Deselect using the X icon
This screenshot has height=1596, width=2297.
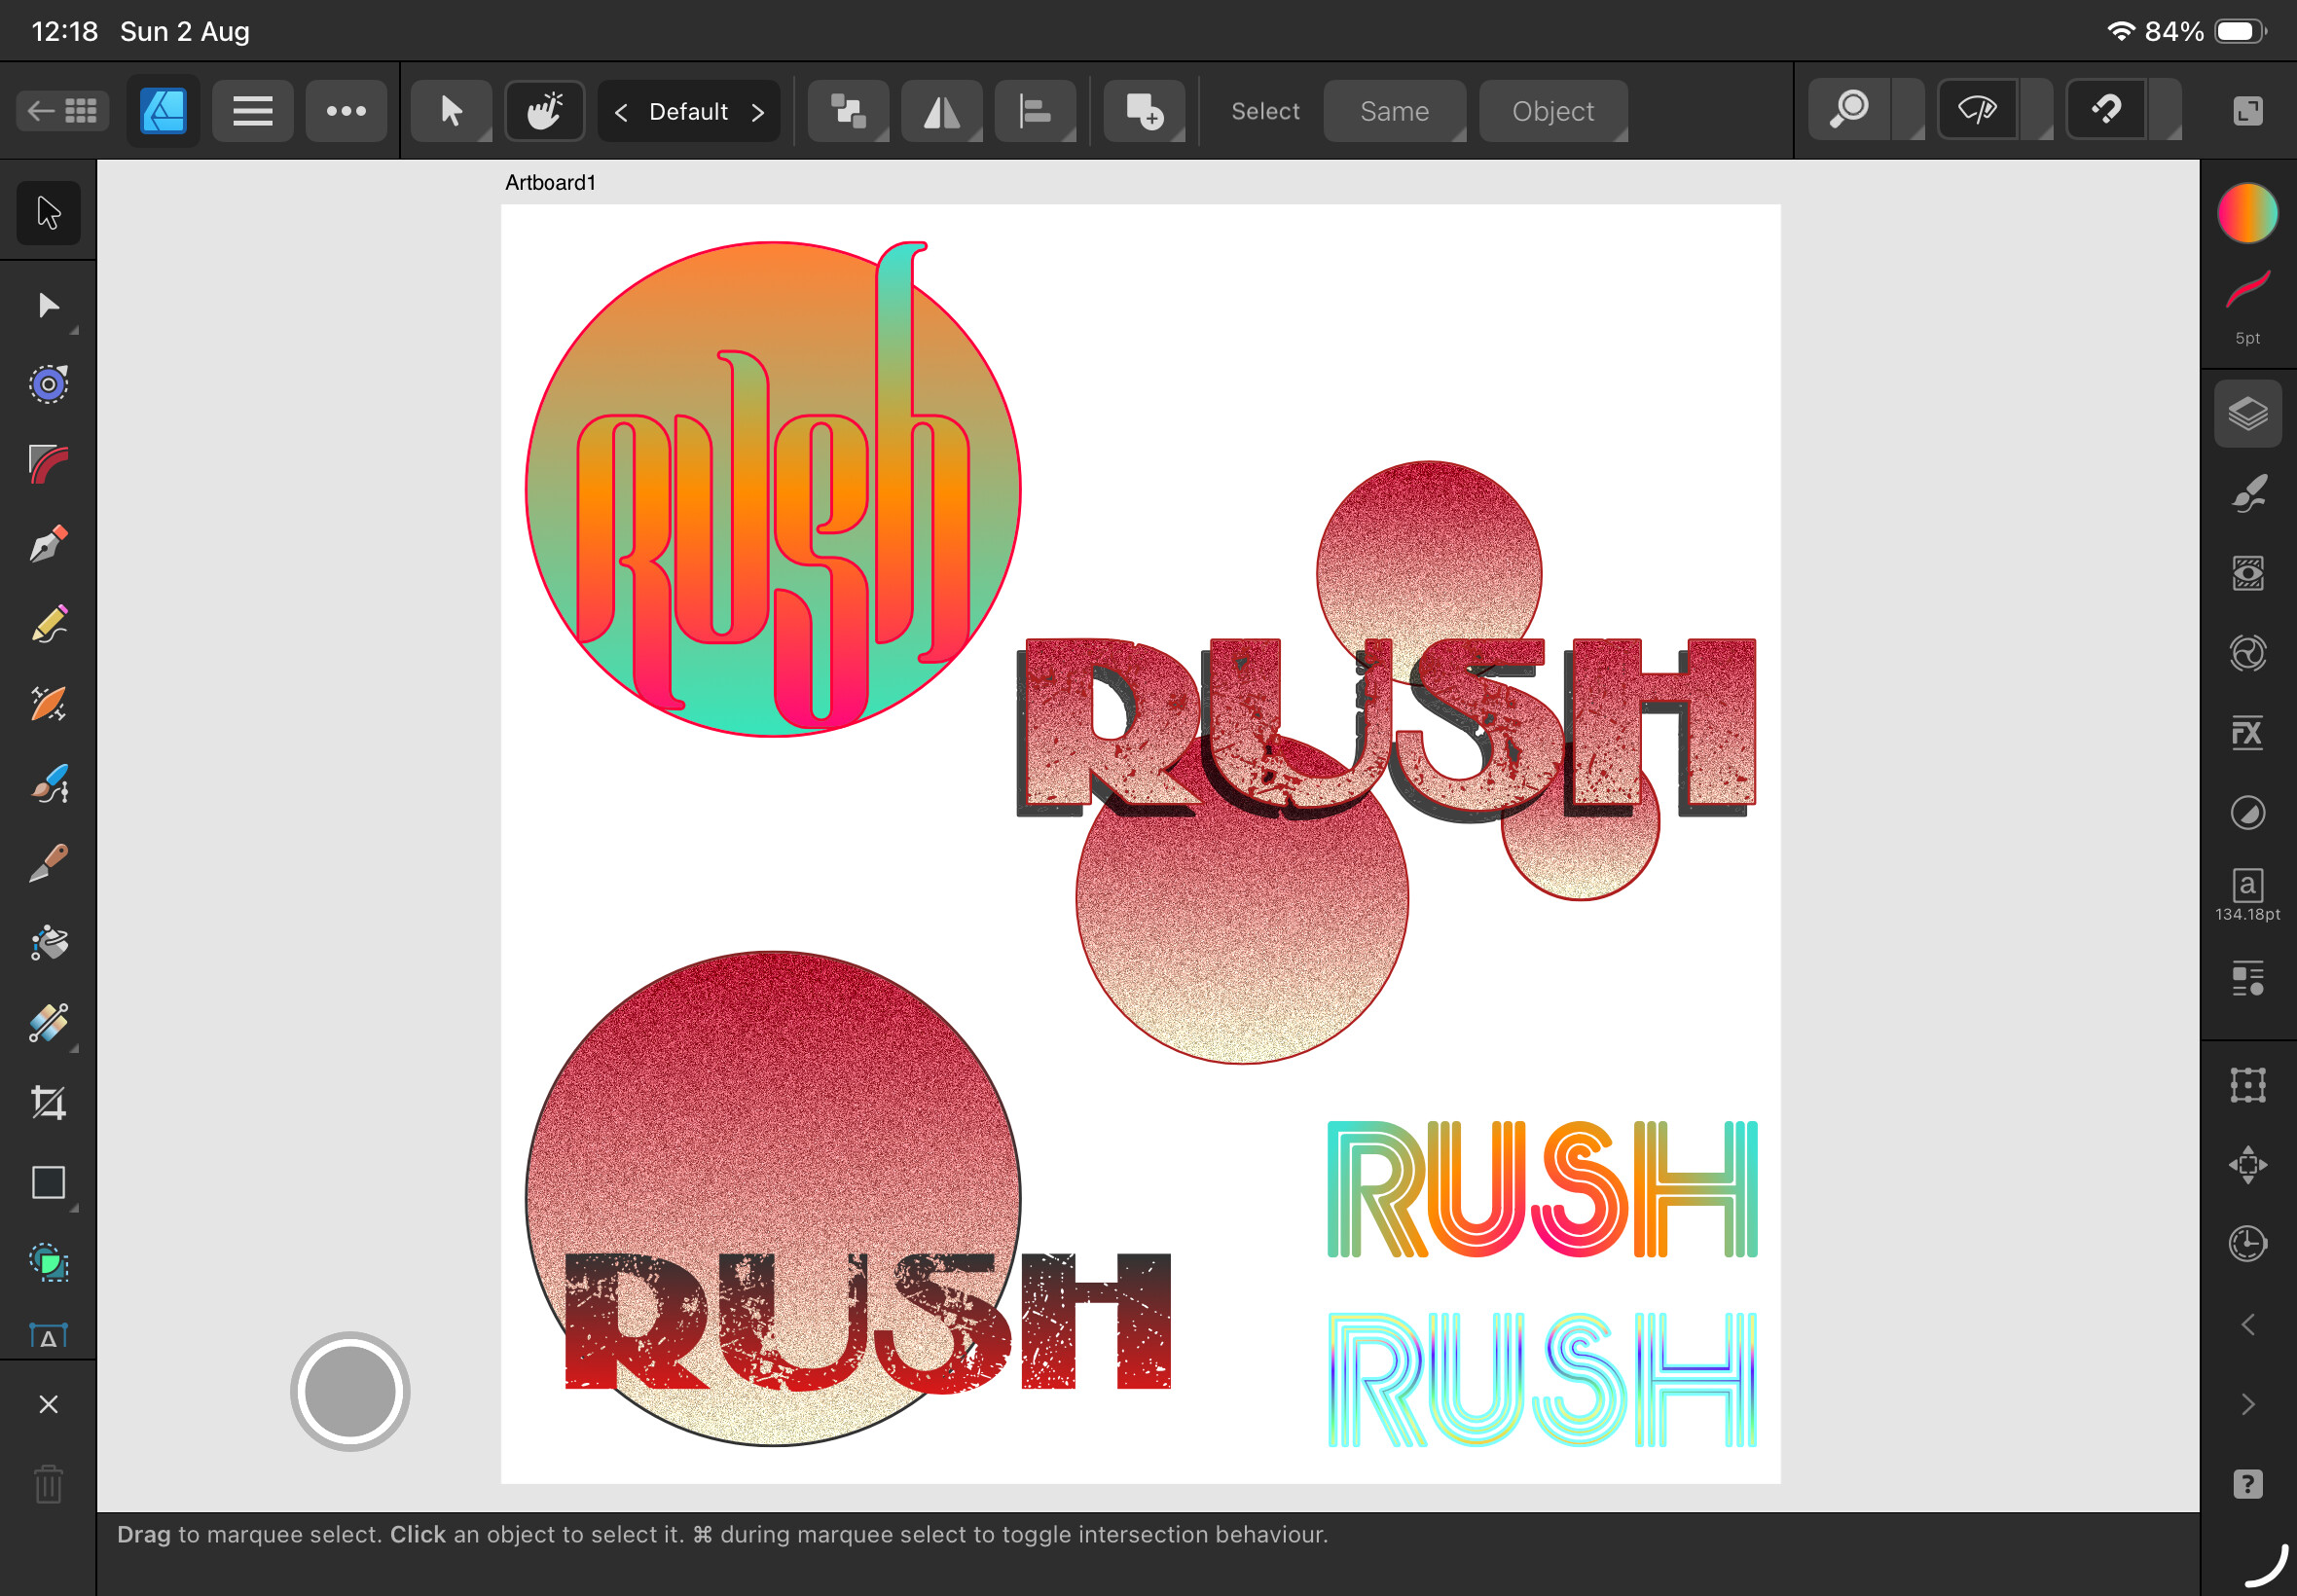pos(48,1404)
